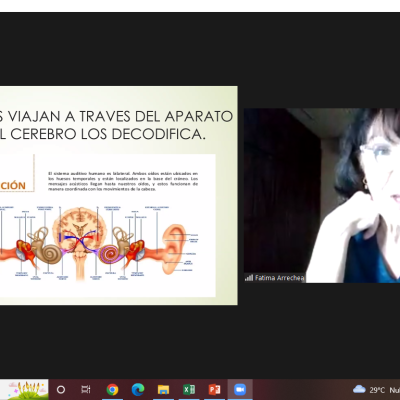Click the shared slide with ear diagram
The height and width of the screenshot is (400, 400).
tap(119, 195)
